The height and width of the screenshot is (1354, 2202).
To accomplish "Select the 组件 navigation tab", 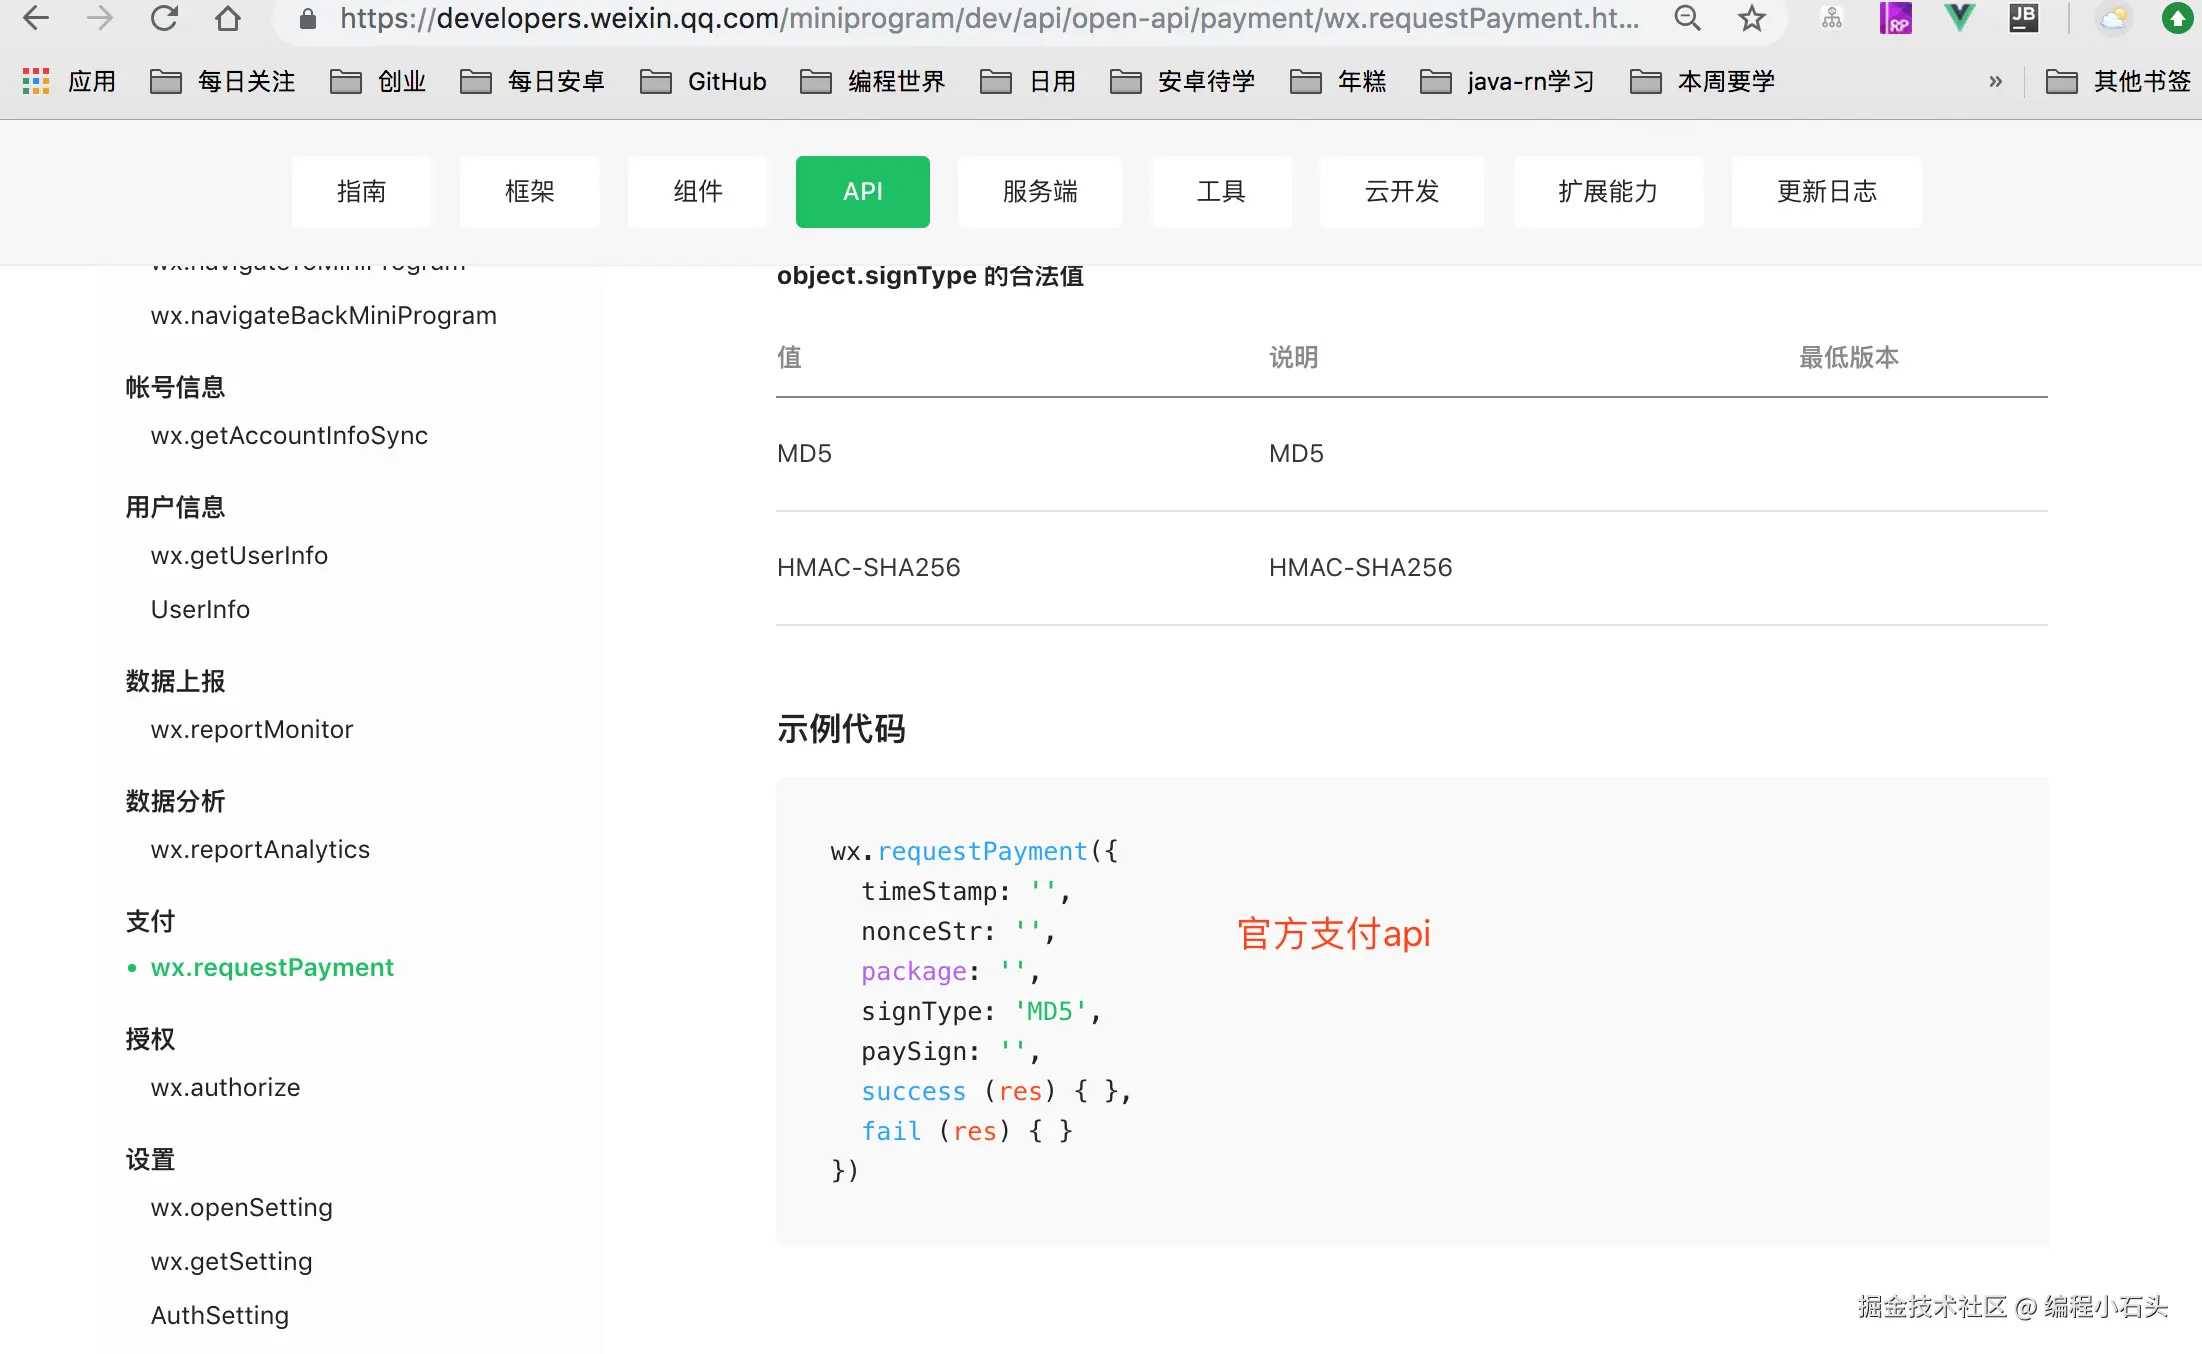I will pyautogui.click(x=697, y=191).
